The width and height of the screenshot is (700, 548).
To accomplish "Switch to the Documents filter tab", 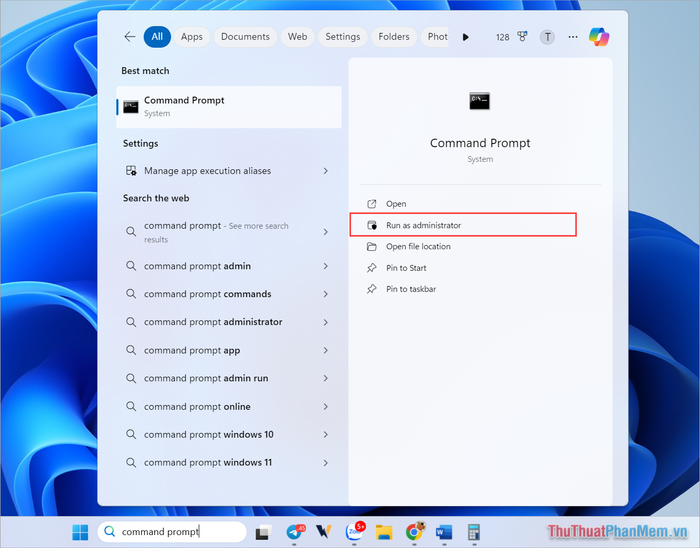I will pos(245,37).
